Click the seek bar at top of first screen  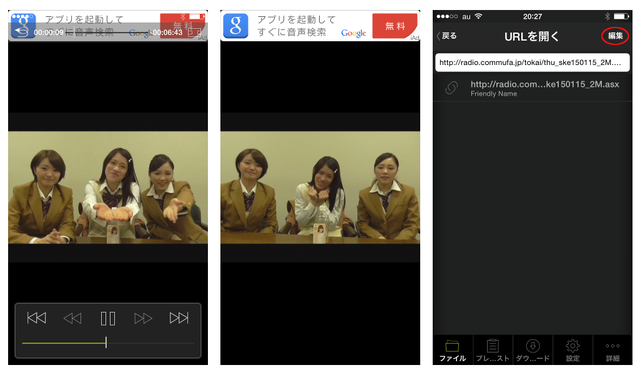point(108,32)
